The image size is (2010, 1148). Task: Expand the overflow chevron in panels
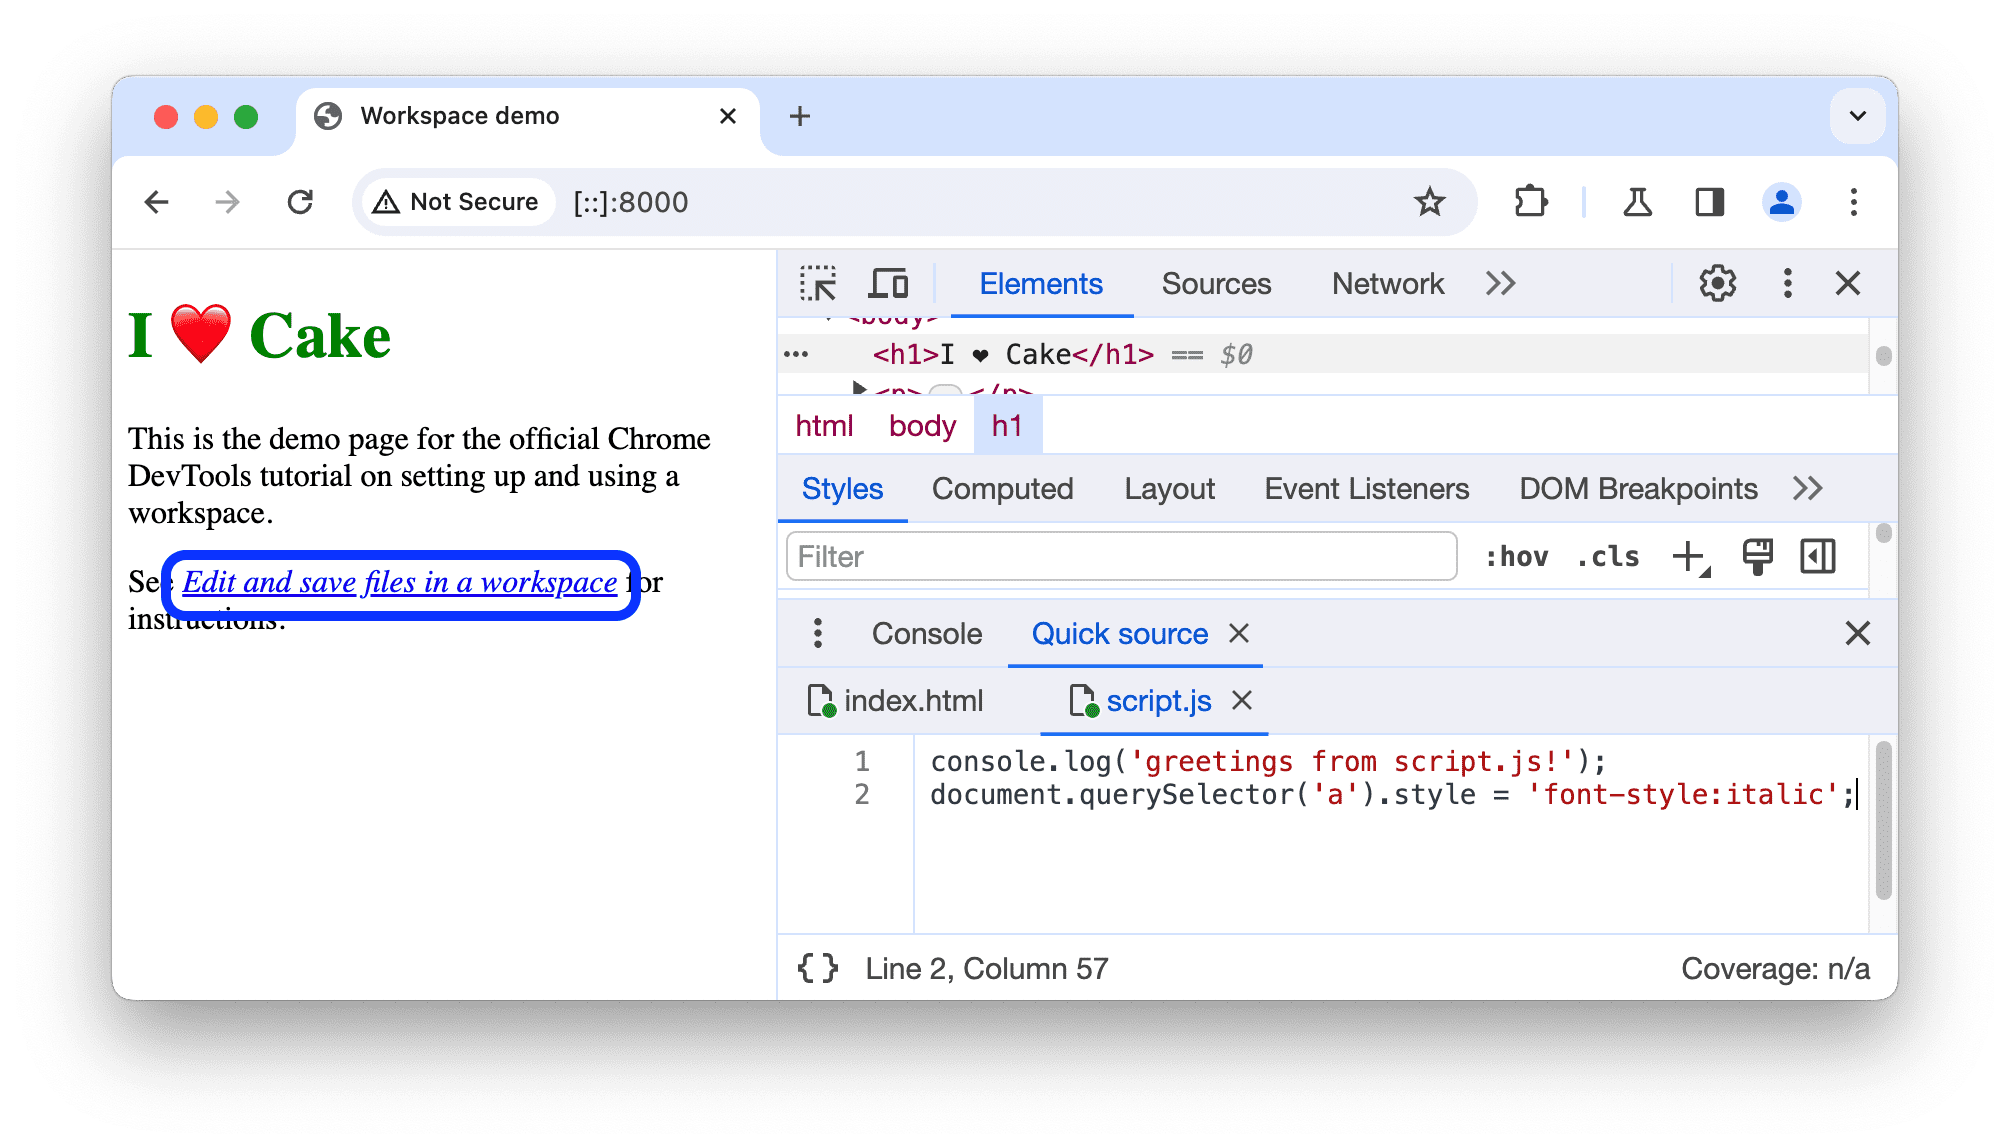pos(1501,286)
